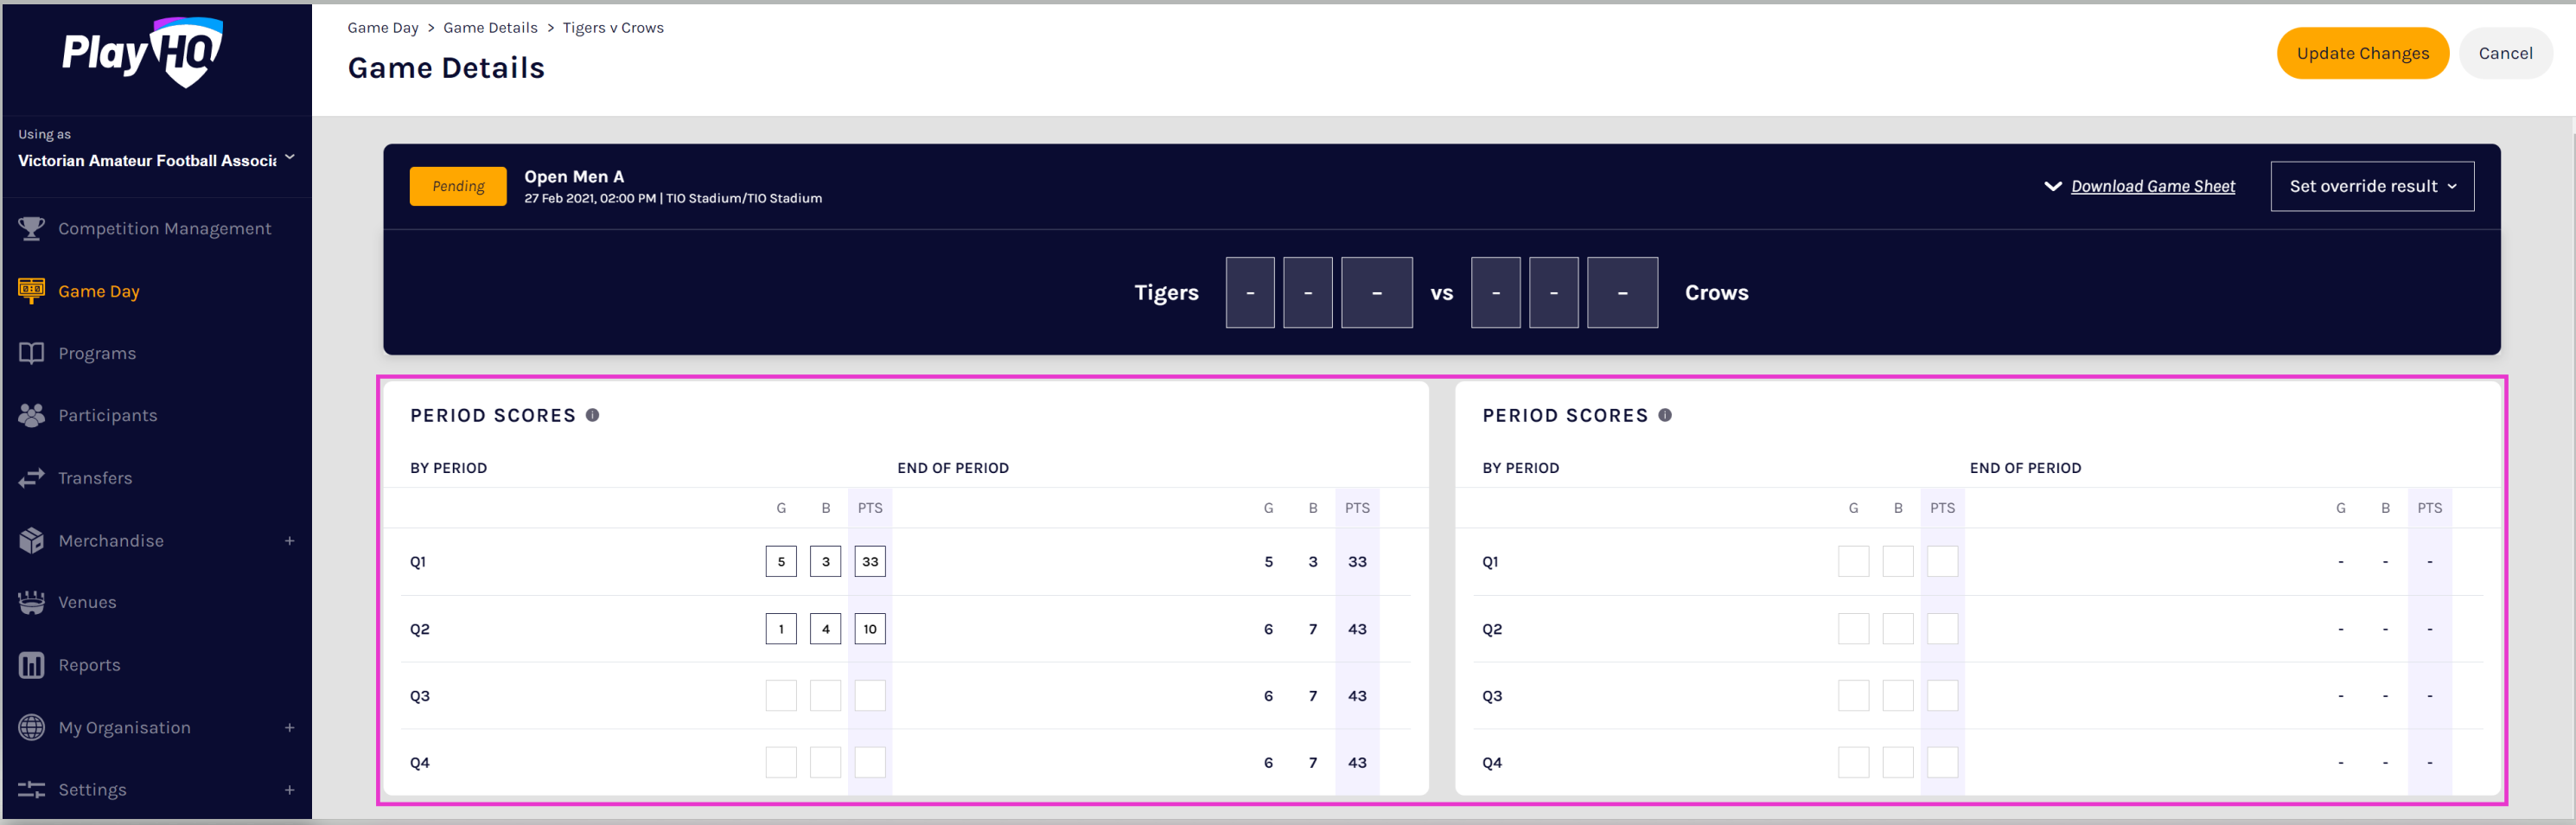Open the Venues menu item
The height and width of the screenshot is (825, 2576).
(x=87, y=602)
